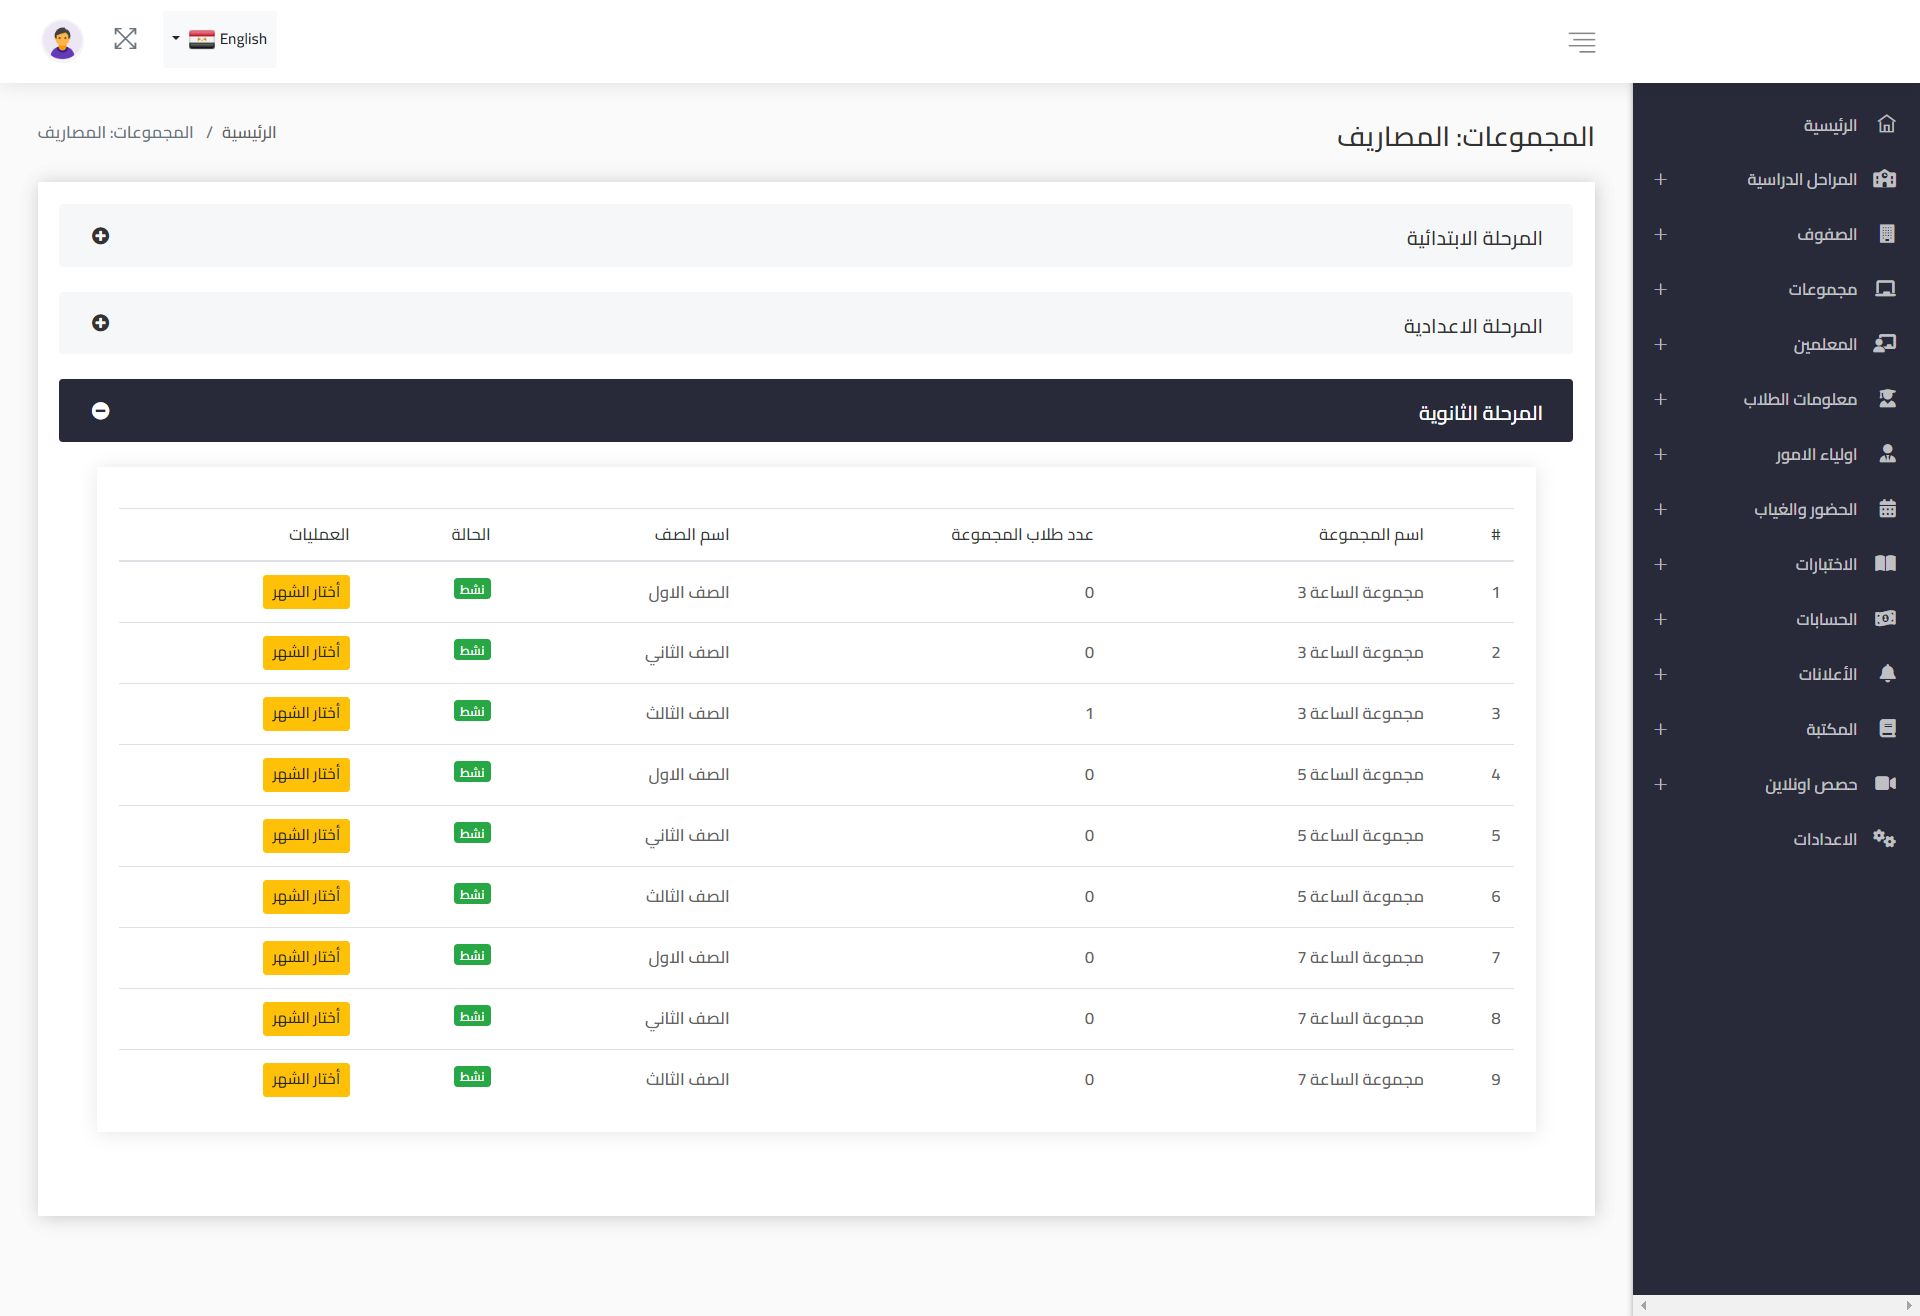Viewport: 1920px width, 1316px height.
Task: Click the money icon for الحسابات
Action: coord(1885,618)
